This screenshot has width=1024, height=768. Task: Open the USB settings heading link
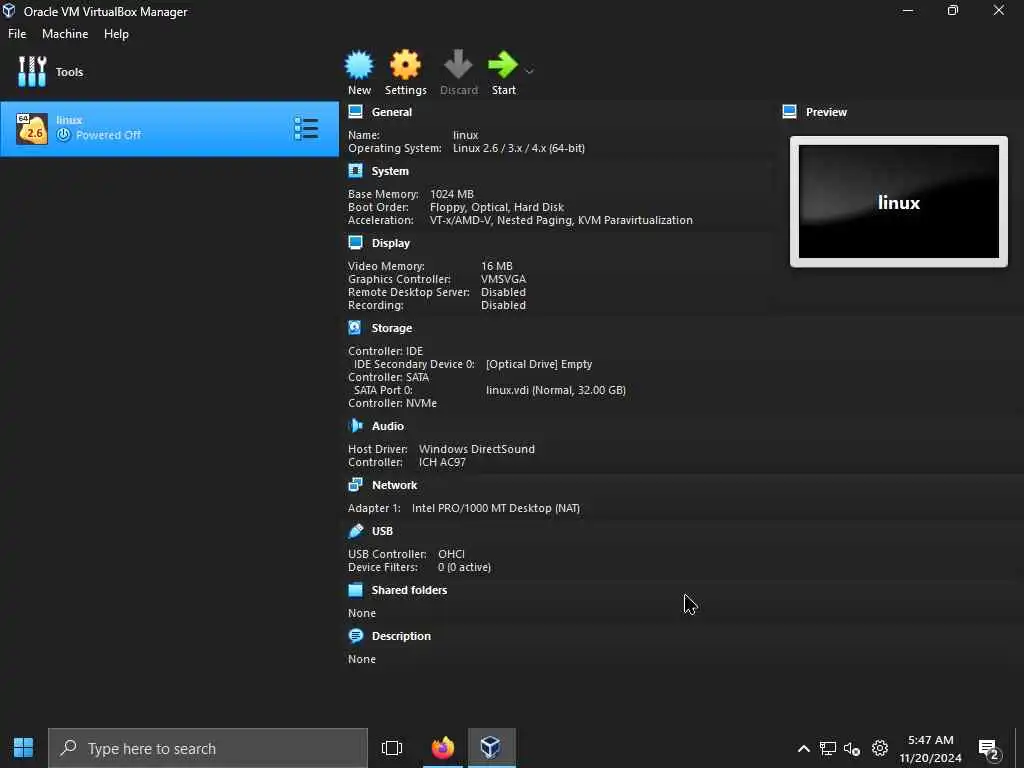pos(382,531)
